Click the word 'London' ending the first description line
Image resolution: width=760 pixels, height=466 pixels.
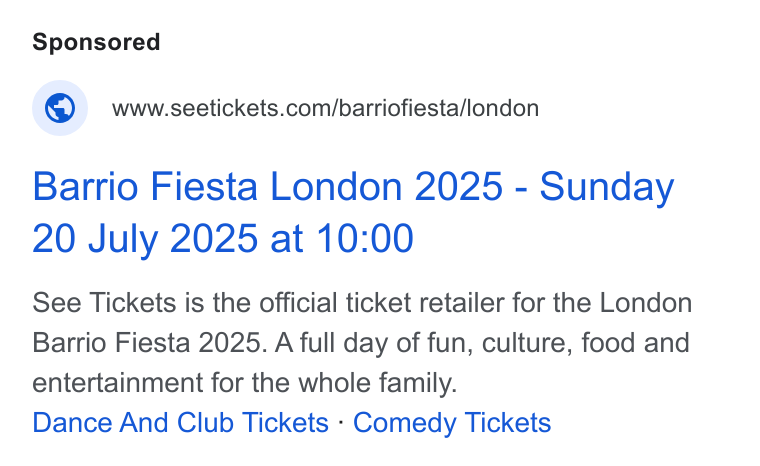[x=646, y=303]
